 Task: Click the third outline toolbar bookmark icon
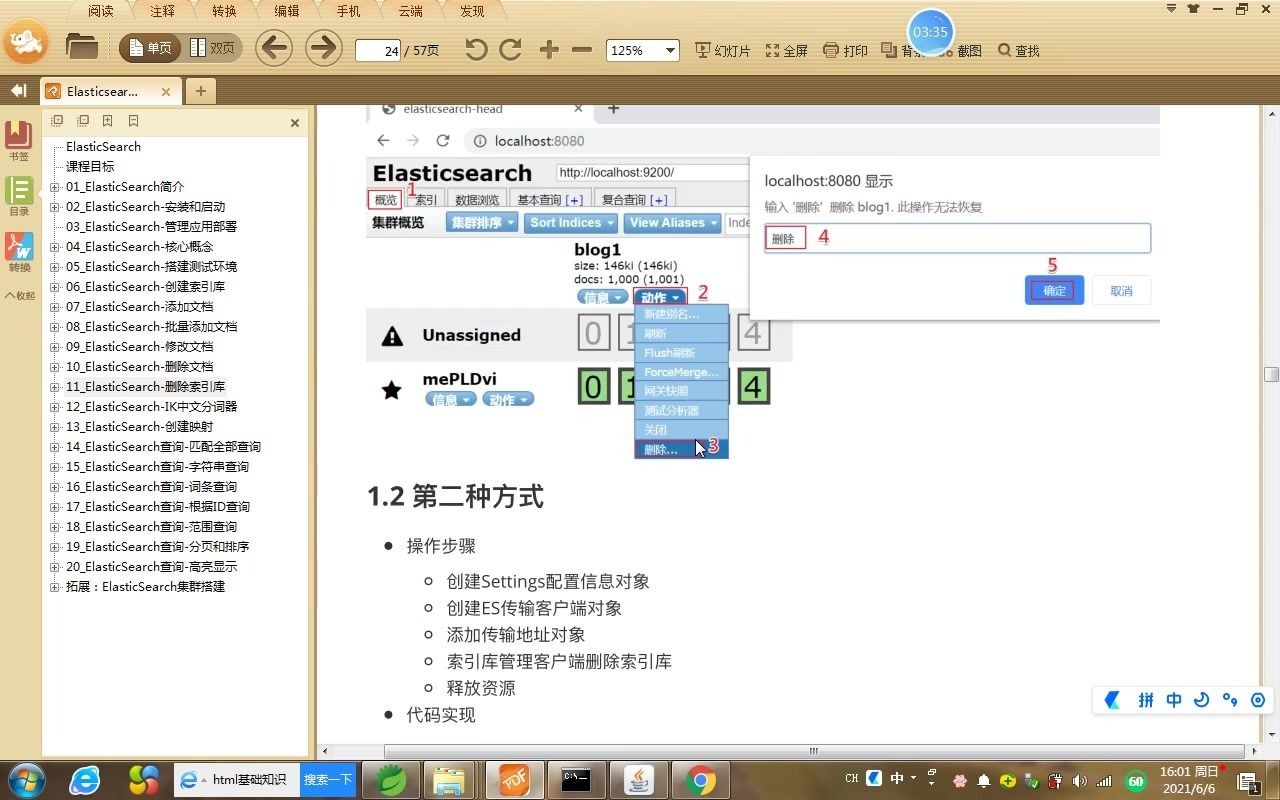[x=107, y=121]
